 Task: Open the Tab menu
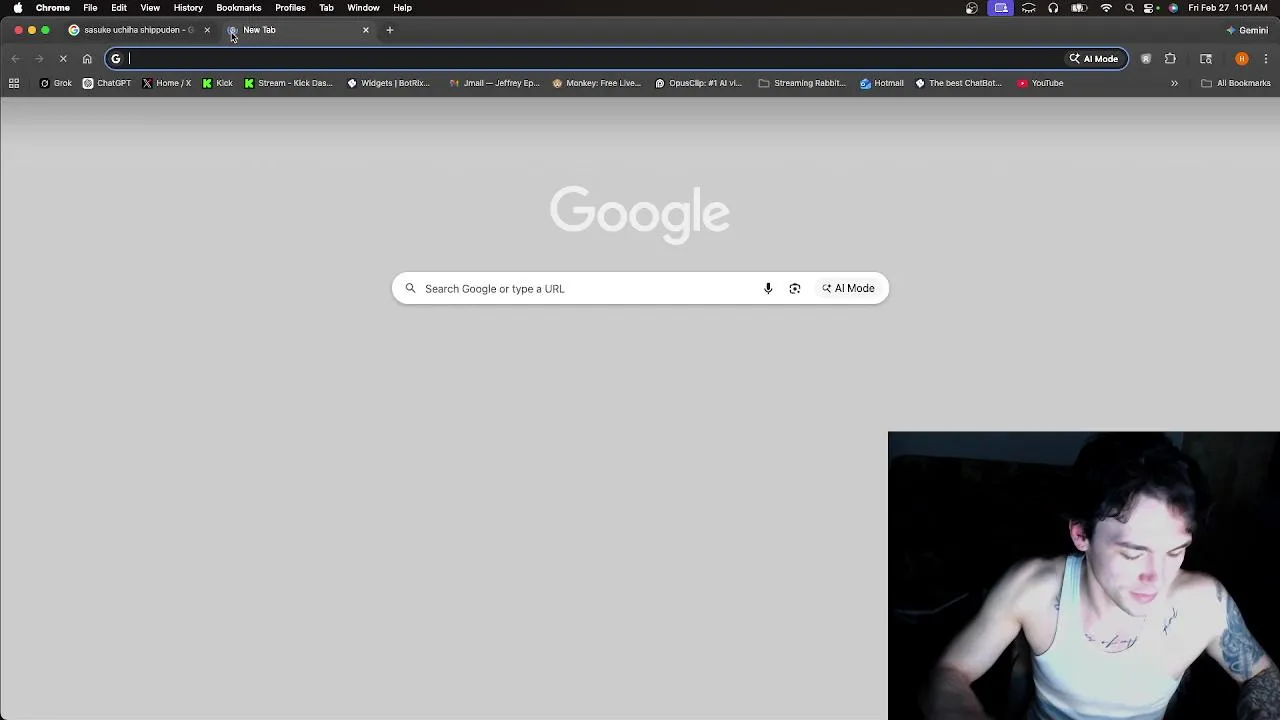point(326,8)
